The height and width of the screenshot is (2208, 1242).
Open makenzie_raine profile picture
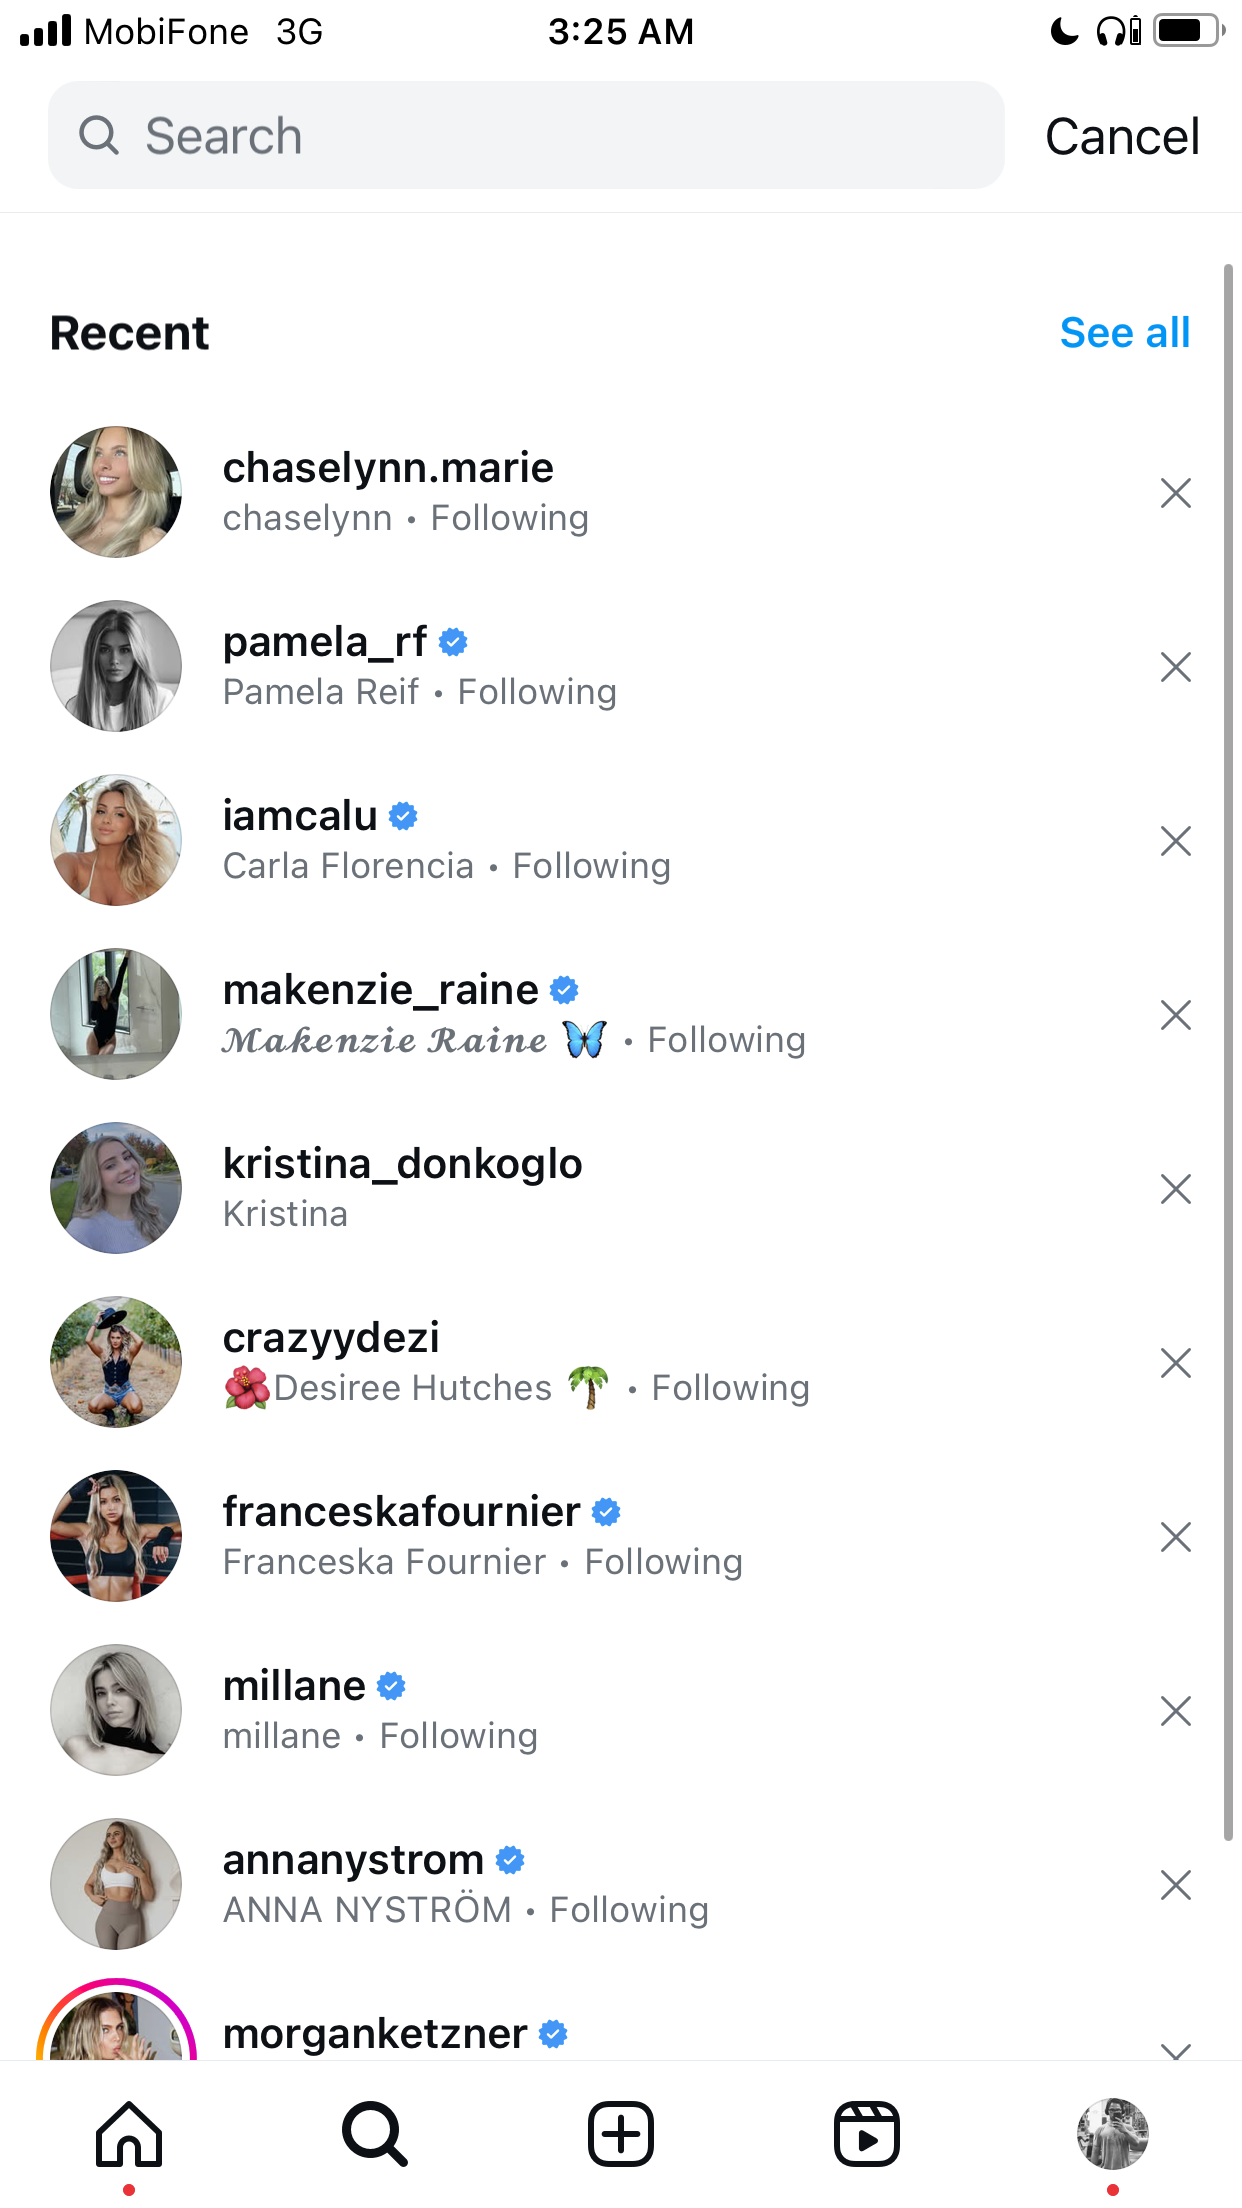tap(116, 1014)
